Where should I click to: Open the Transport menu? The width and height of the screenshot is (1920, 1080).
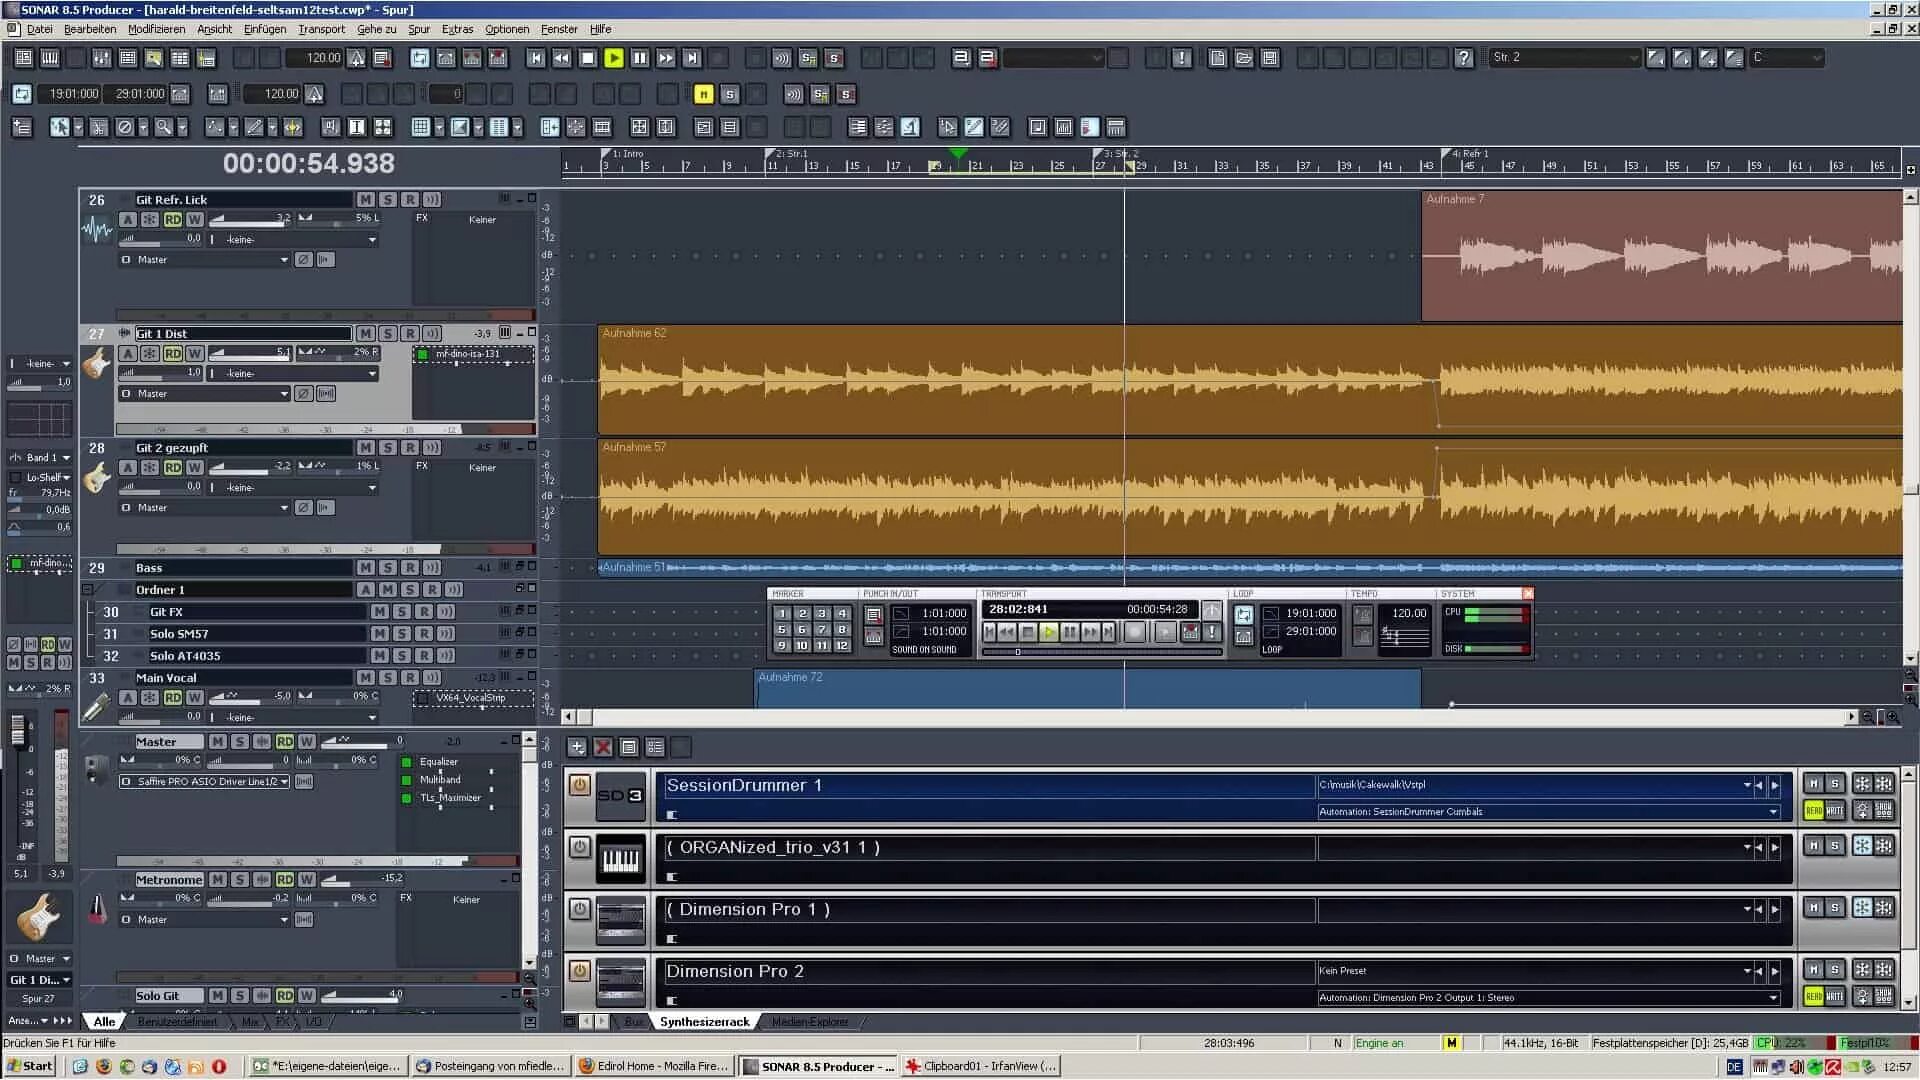321,29
